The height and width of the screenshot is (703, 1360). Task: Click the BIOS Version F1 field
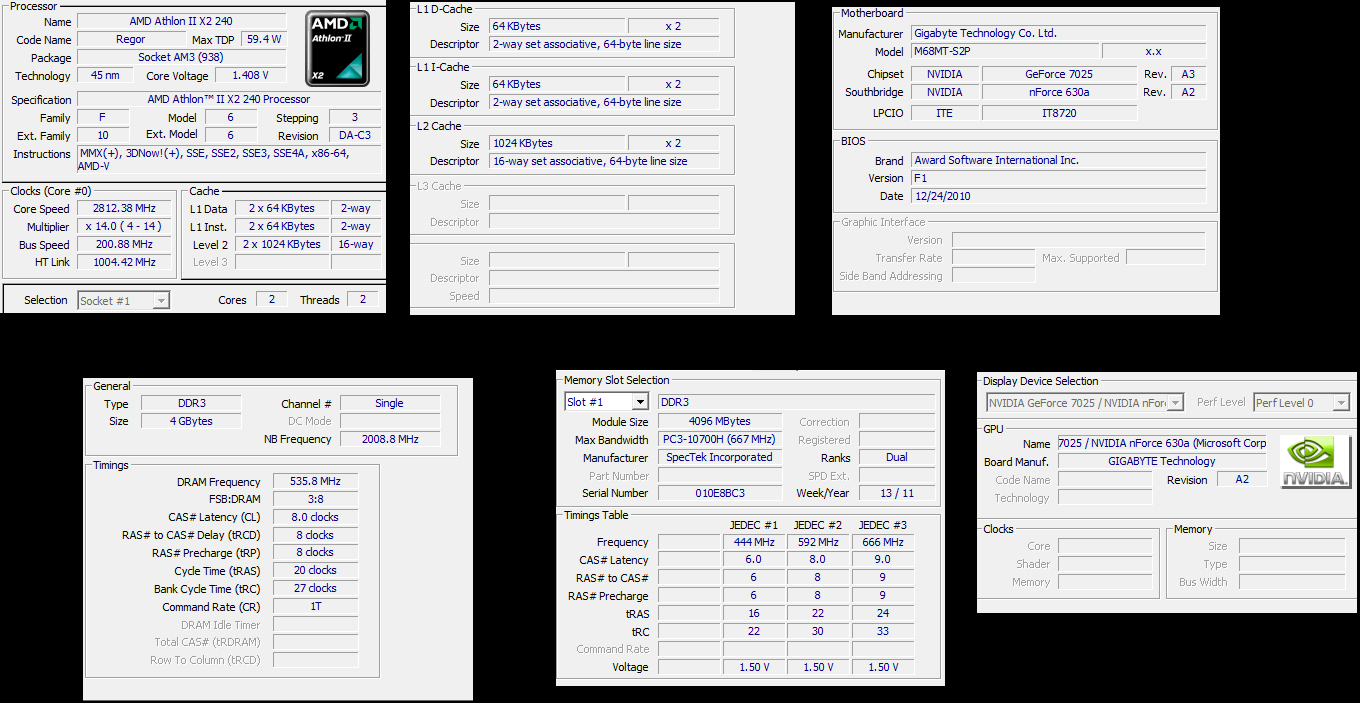click(x=1058, y=178)
